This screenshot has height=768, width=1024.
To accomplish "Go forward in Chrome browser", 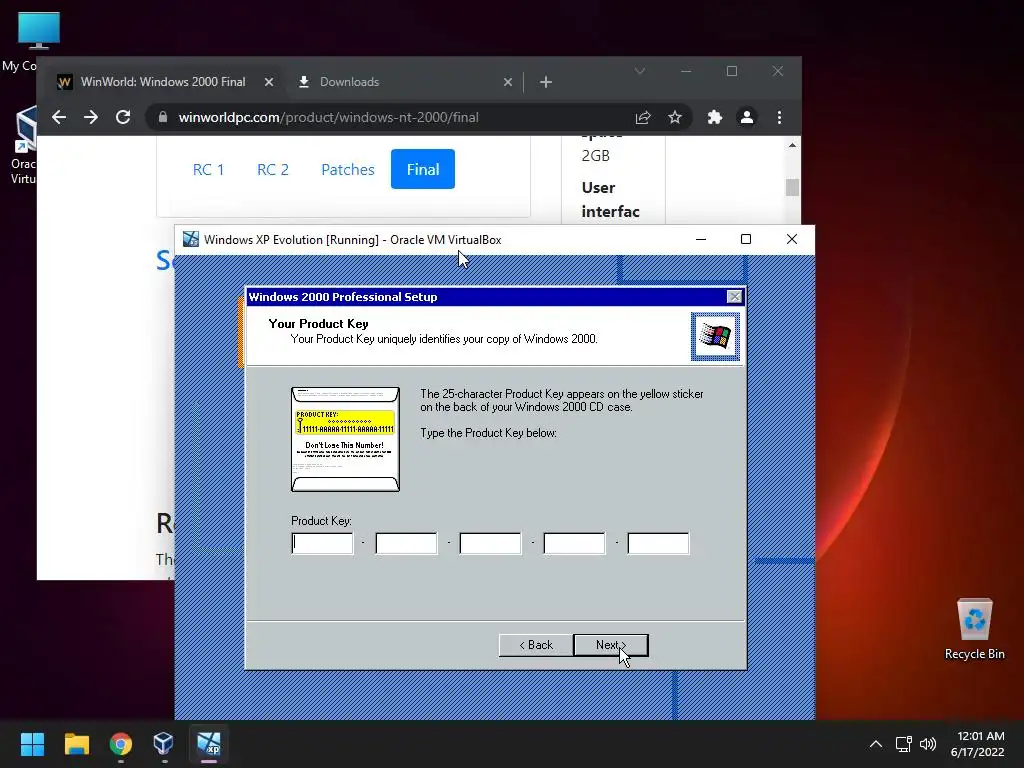I will (91, 117).
